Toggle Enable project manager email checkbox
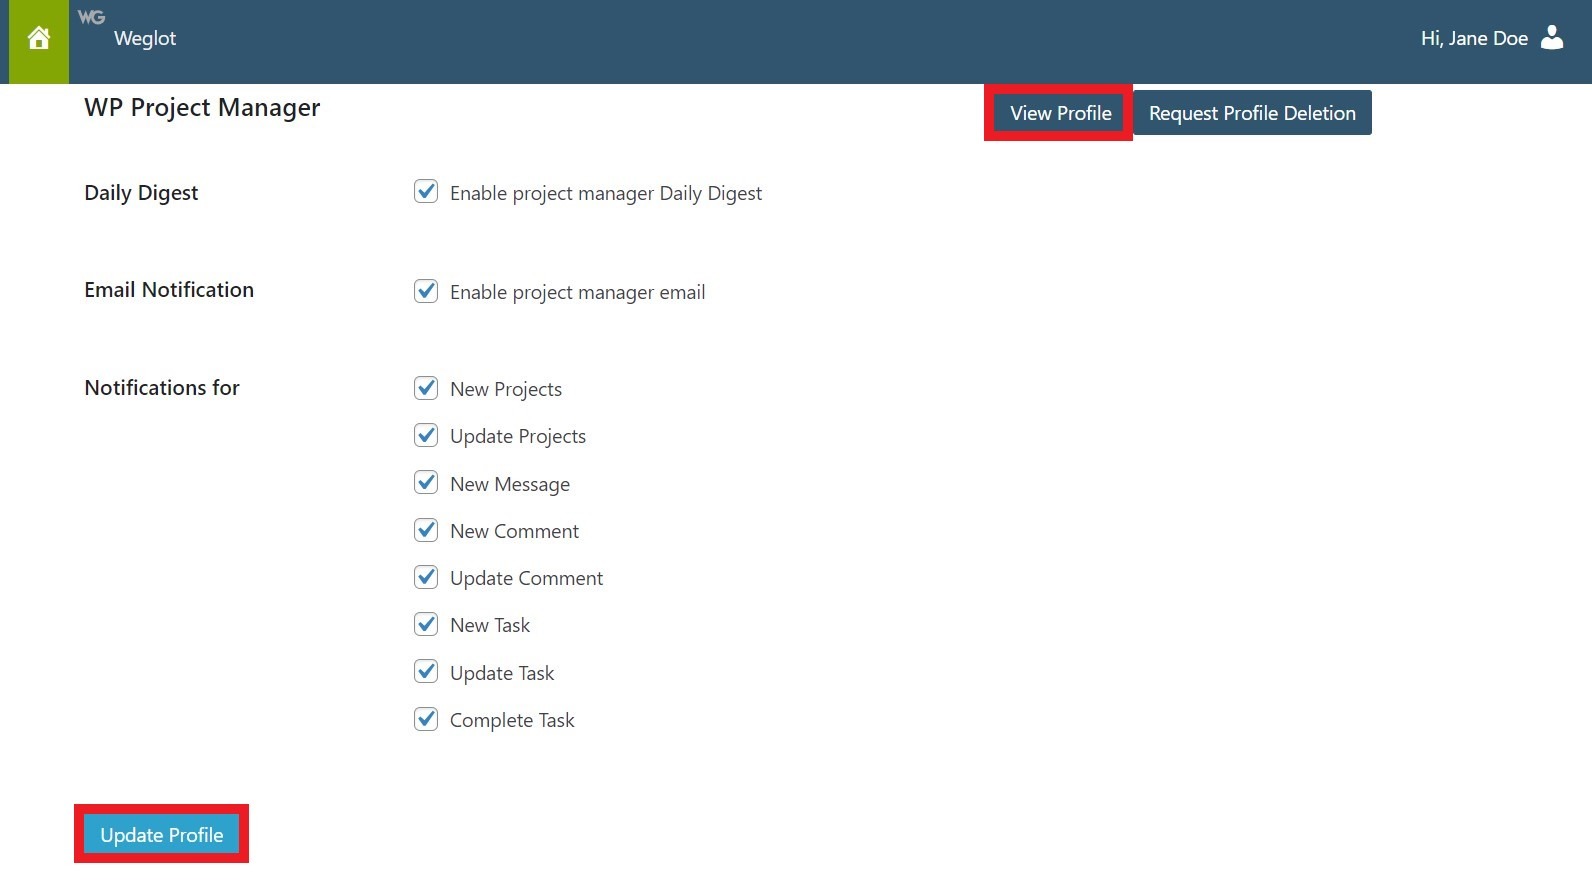 click(x=426, y=290)
